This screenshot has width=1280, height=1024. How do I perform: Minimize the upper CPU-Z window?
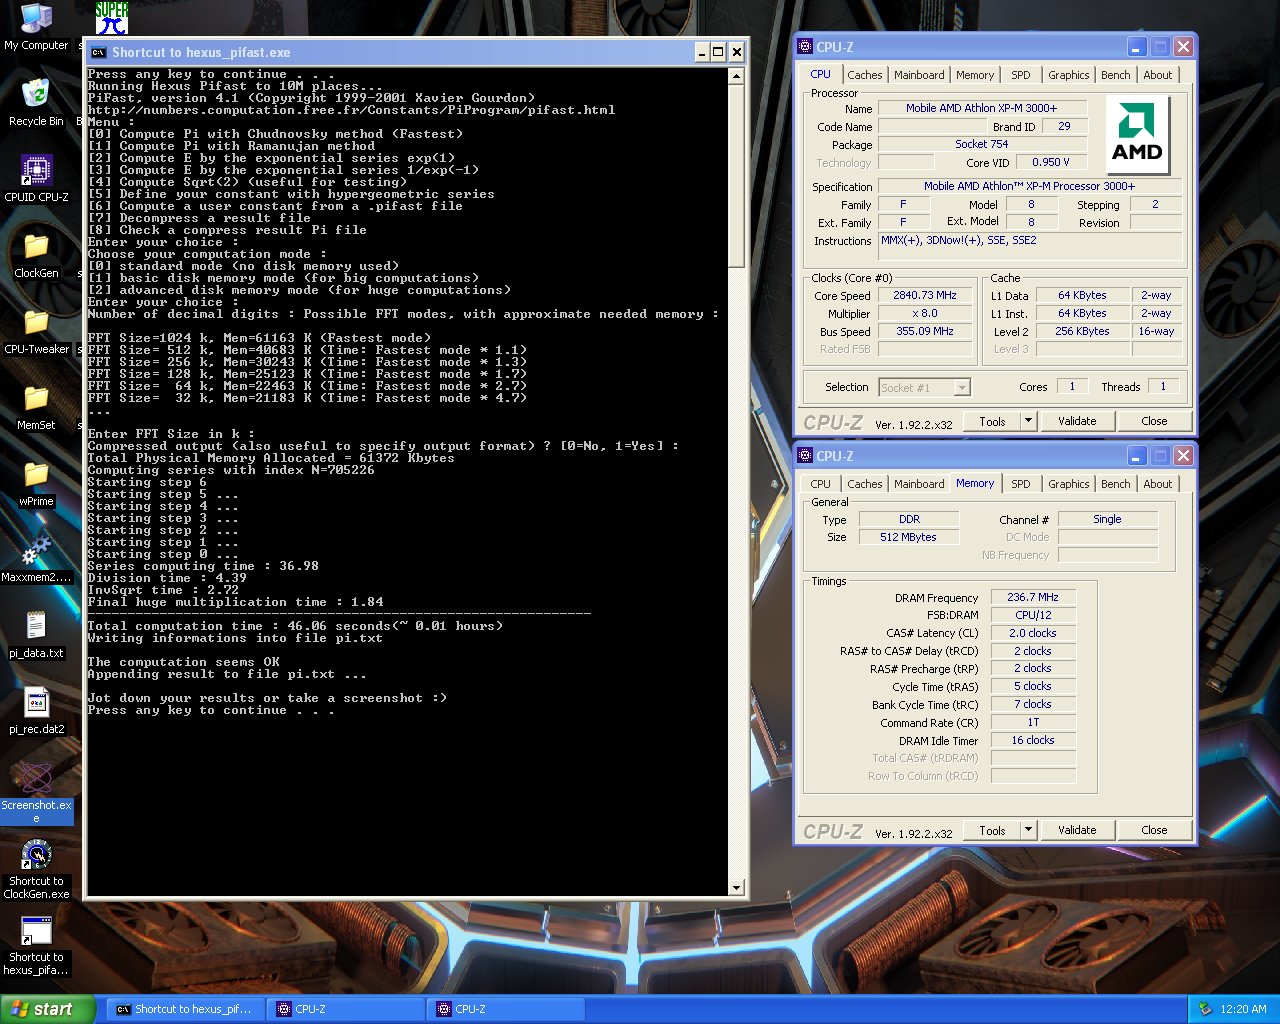(1137, 47)
